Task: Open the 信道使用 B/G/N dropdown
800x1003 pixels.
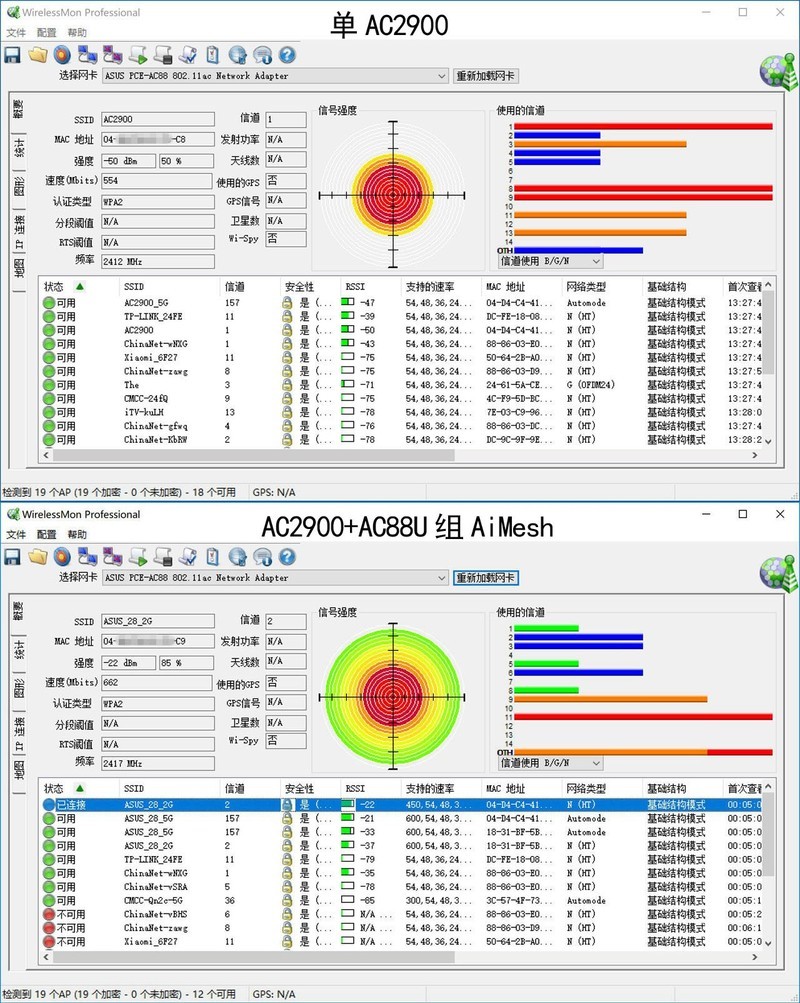Action: click(x=595, y=259)
